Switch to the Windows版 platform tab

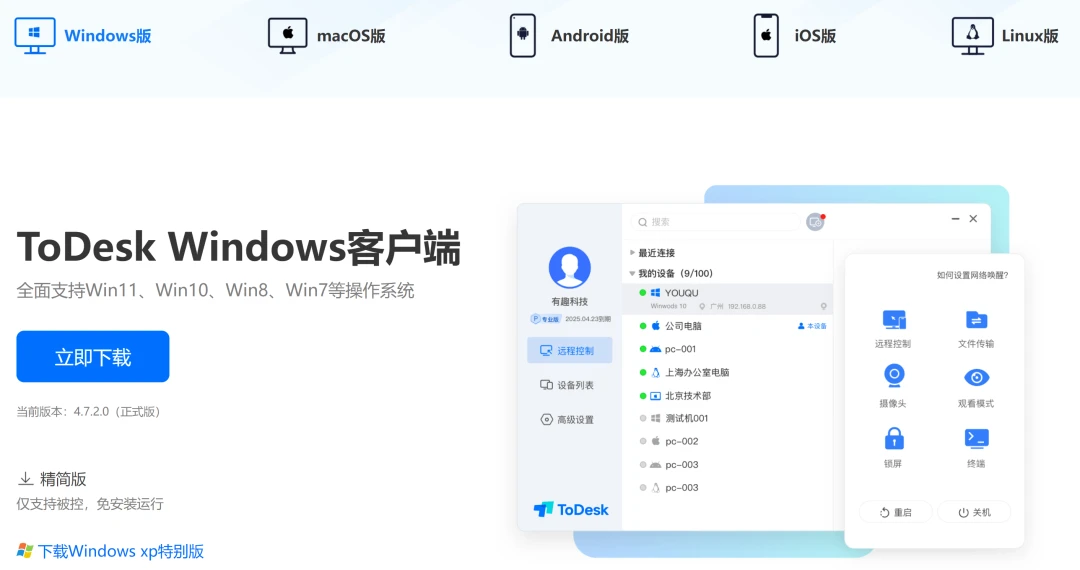tap(83, 36)
